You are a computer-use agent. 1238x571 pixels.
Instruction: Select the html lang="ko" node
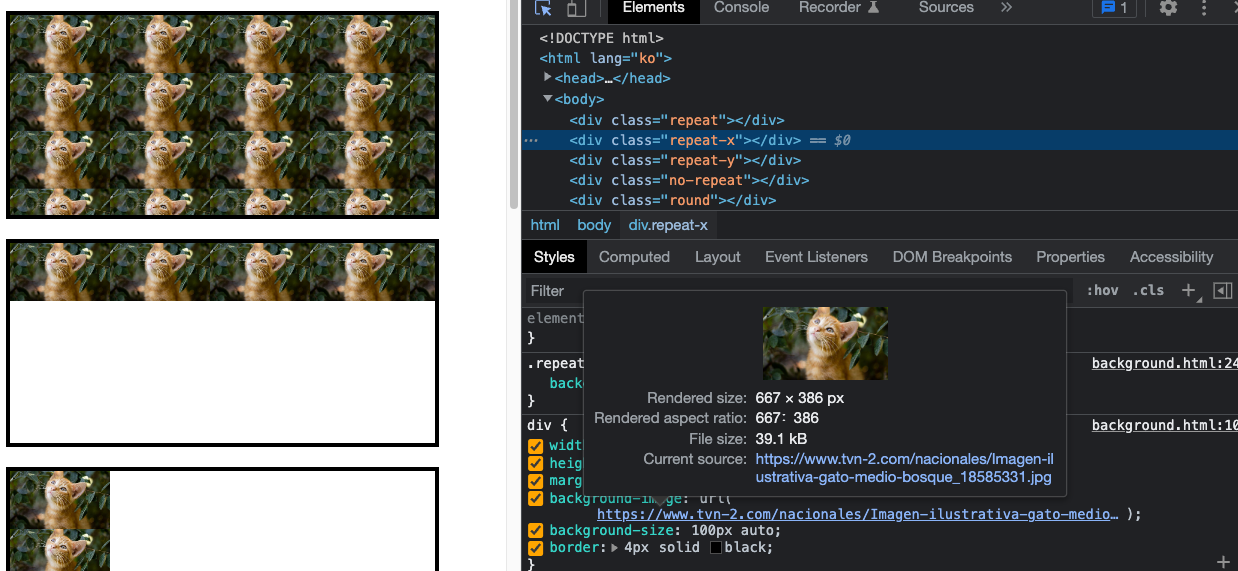pyautogui.click(x=605, y=58)
